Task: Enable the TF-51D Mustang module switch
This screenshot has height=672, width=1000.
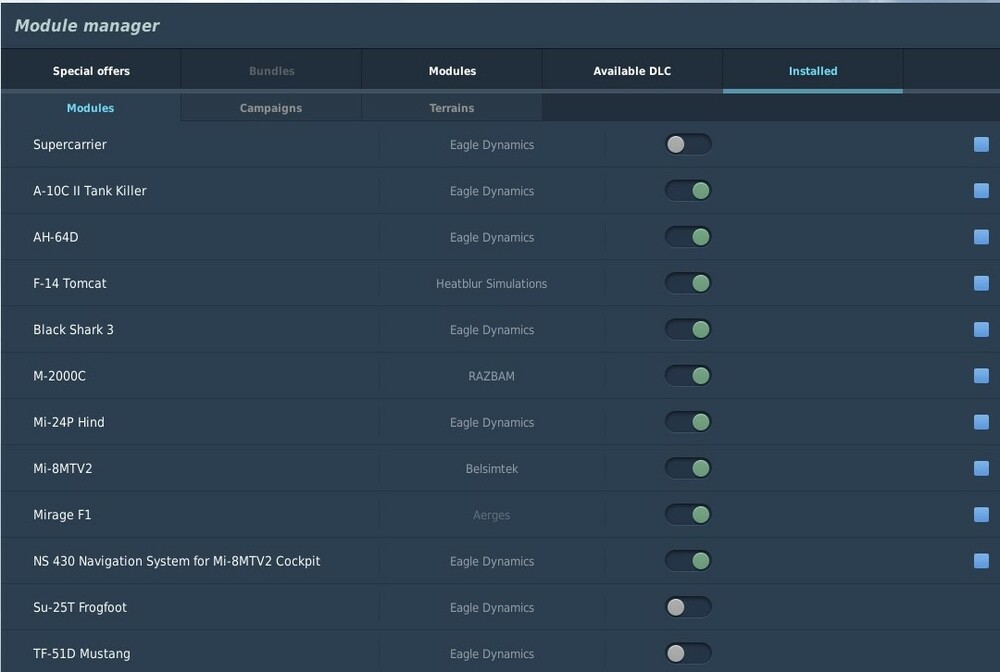Action: tap(688, 654)
